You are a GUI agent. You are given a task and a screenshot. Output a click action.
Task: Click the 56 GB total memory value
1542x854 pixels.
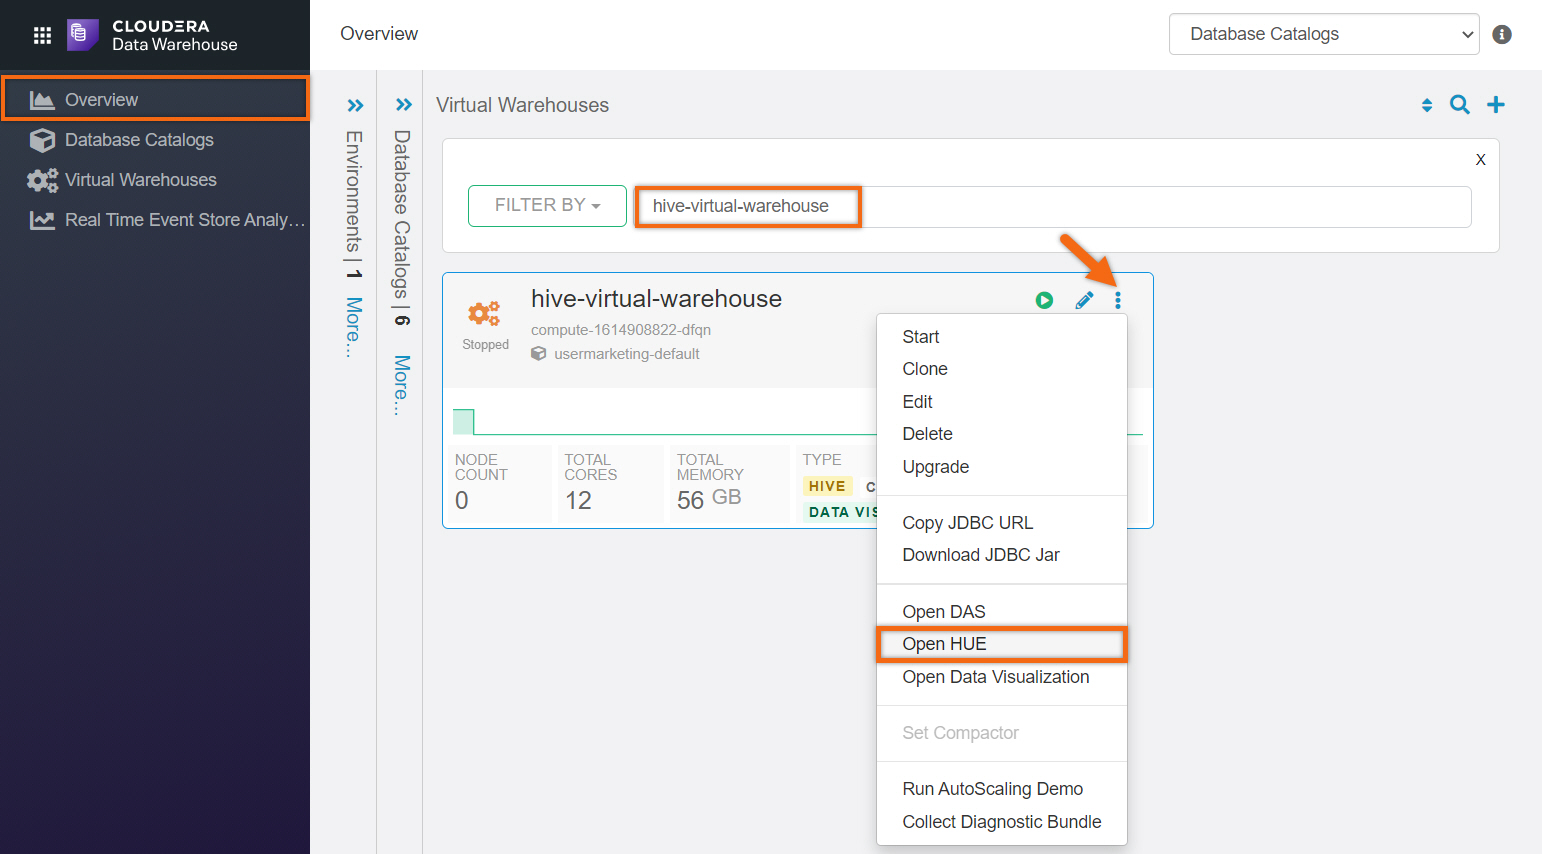[709, 499]
